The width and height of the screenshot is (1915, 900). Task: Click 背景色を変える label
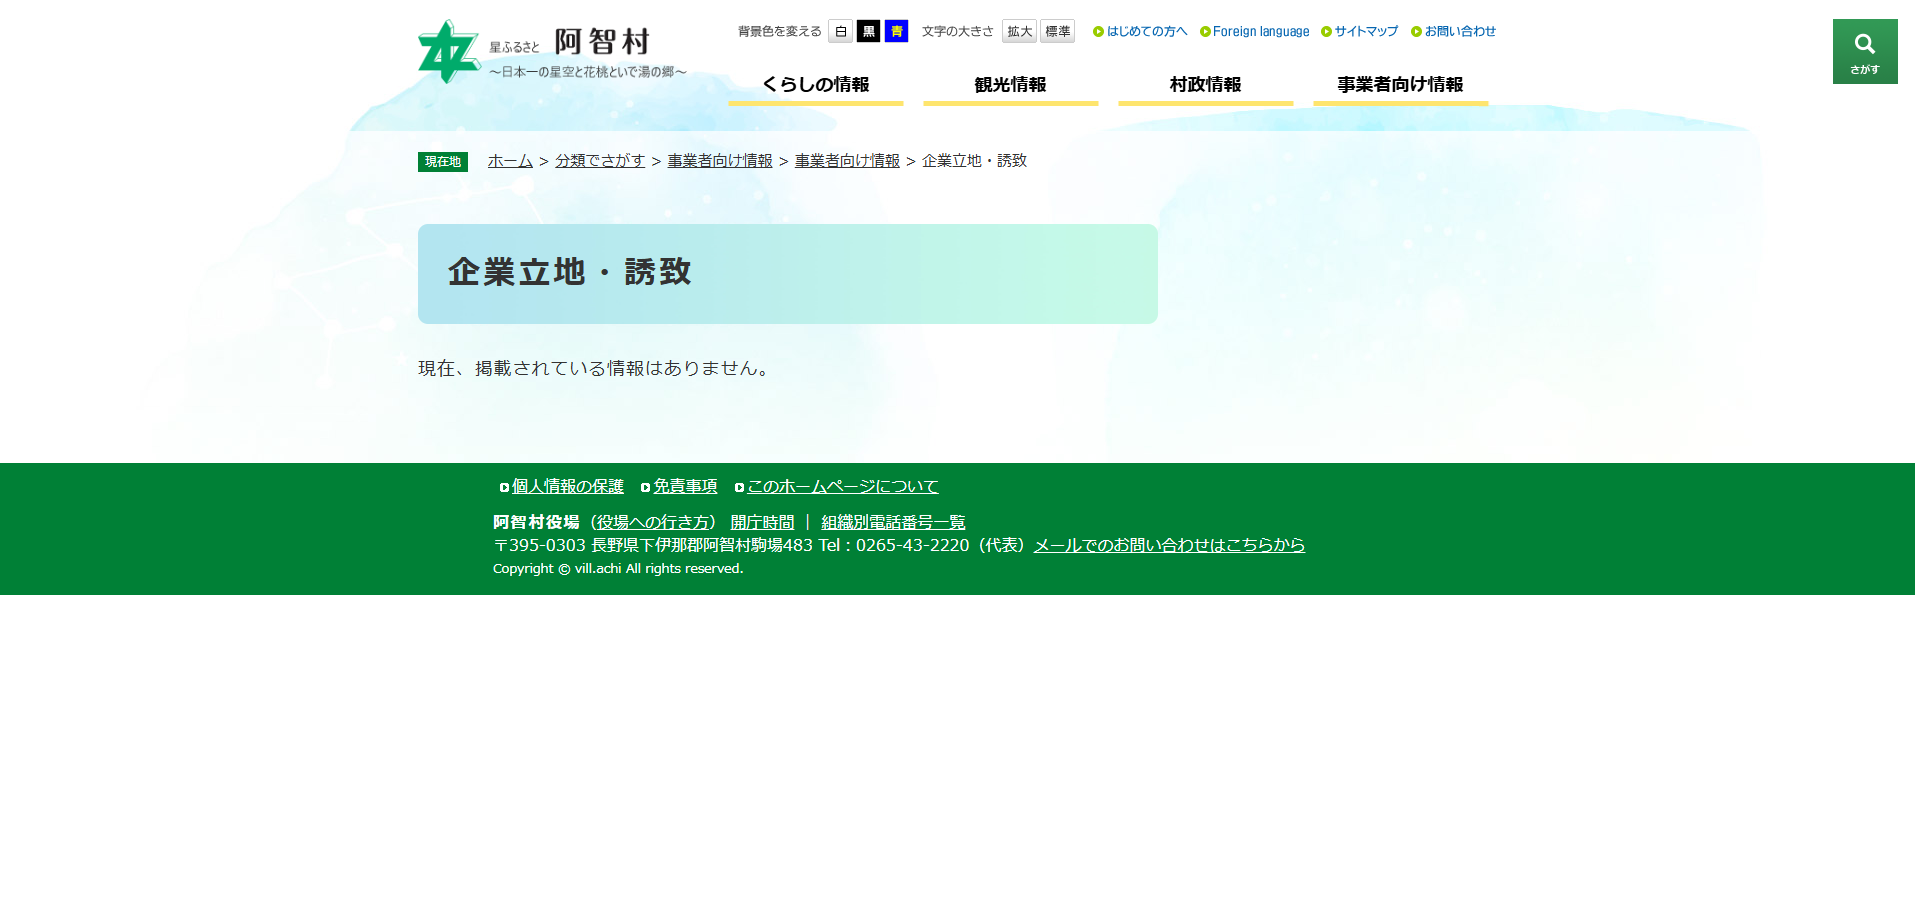(780, 31)
